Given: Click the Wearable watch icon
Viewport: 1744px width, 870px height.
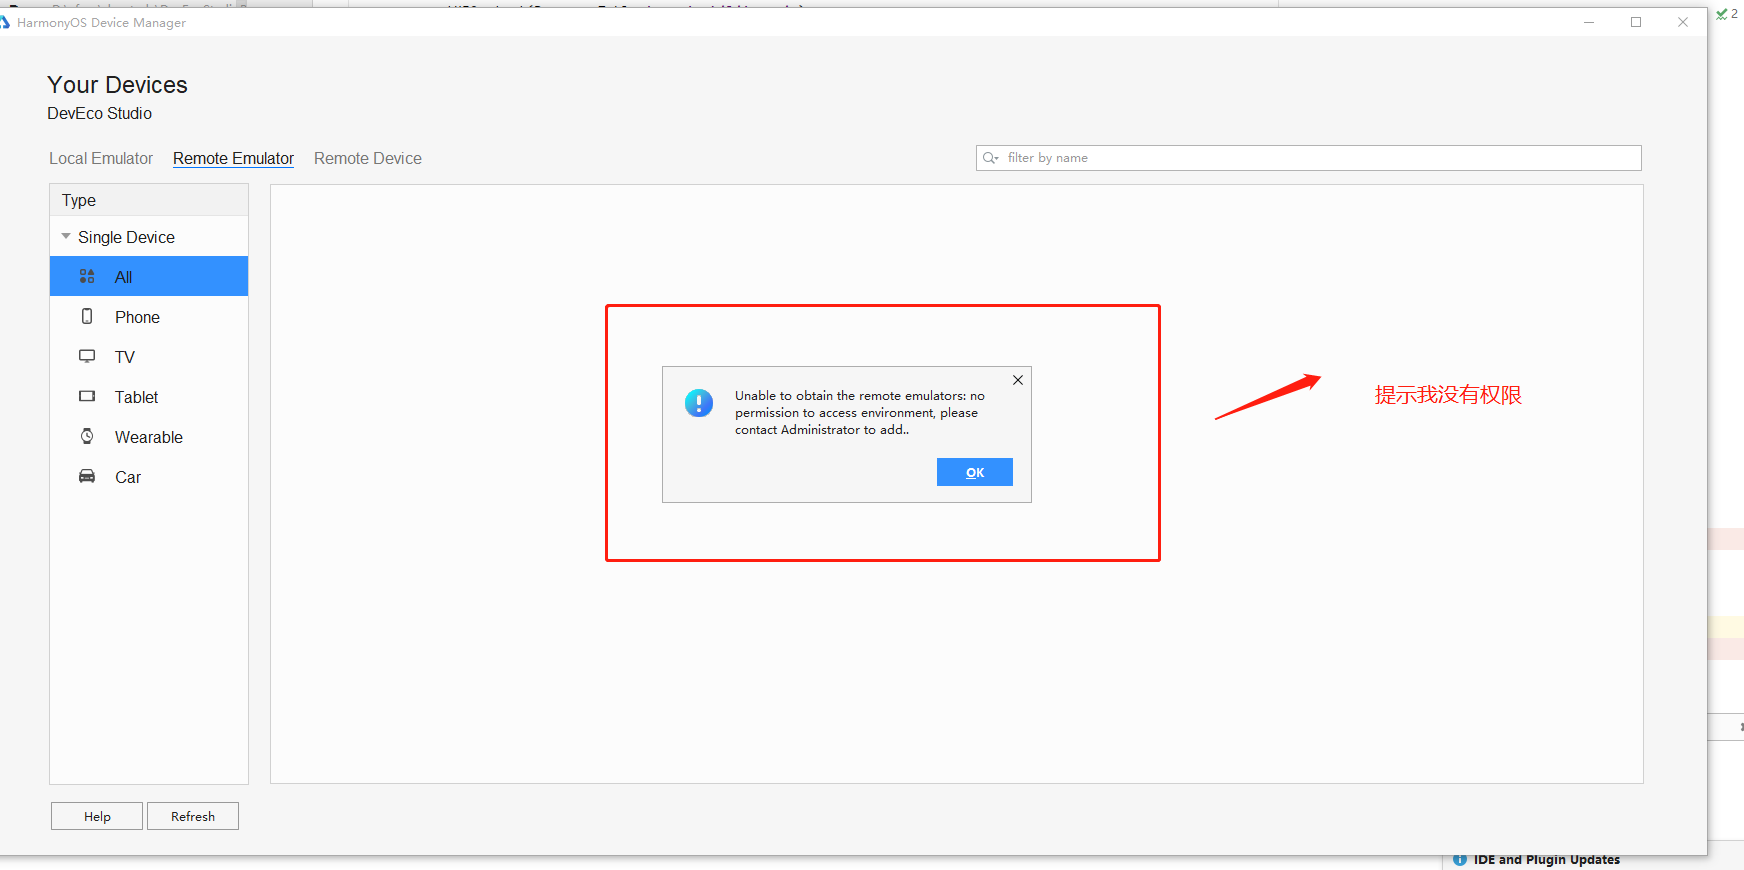Looking at the screenshot, I should click(x=87, y=436).
